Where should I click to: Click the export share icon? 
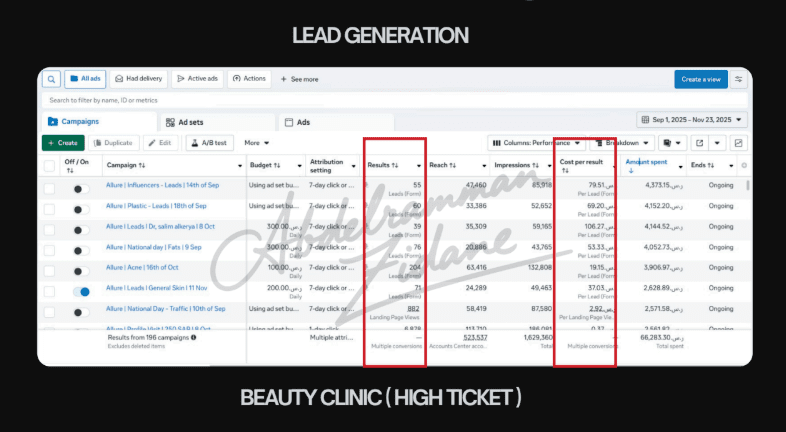[699, 143]
